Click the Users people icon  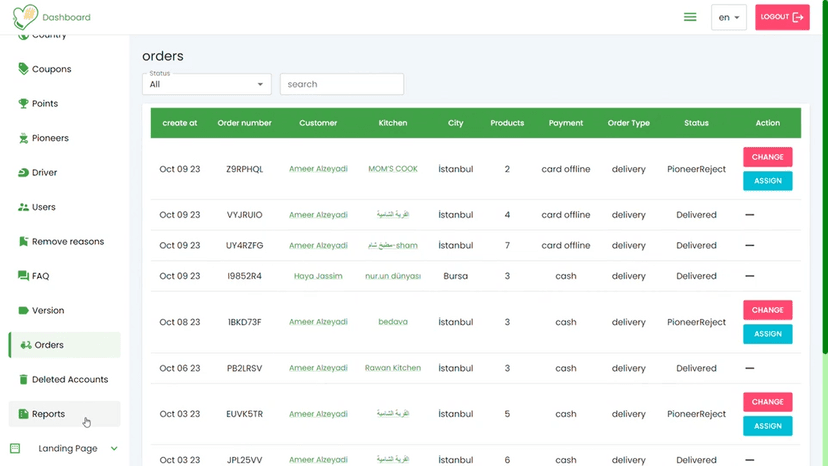pyautogui.click(x=23, y=207)
